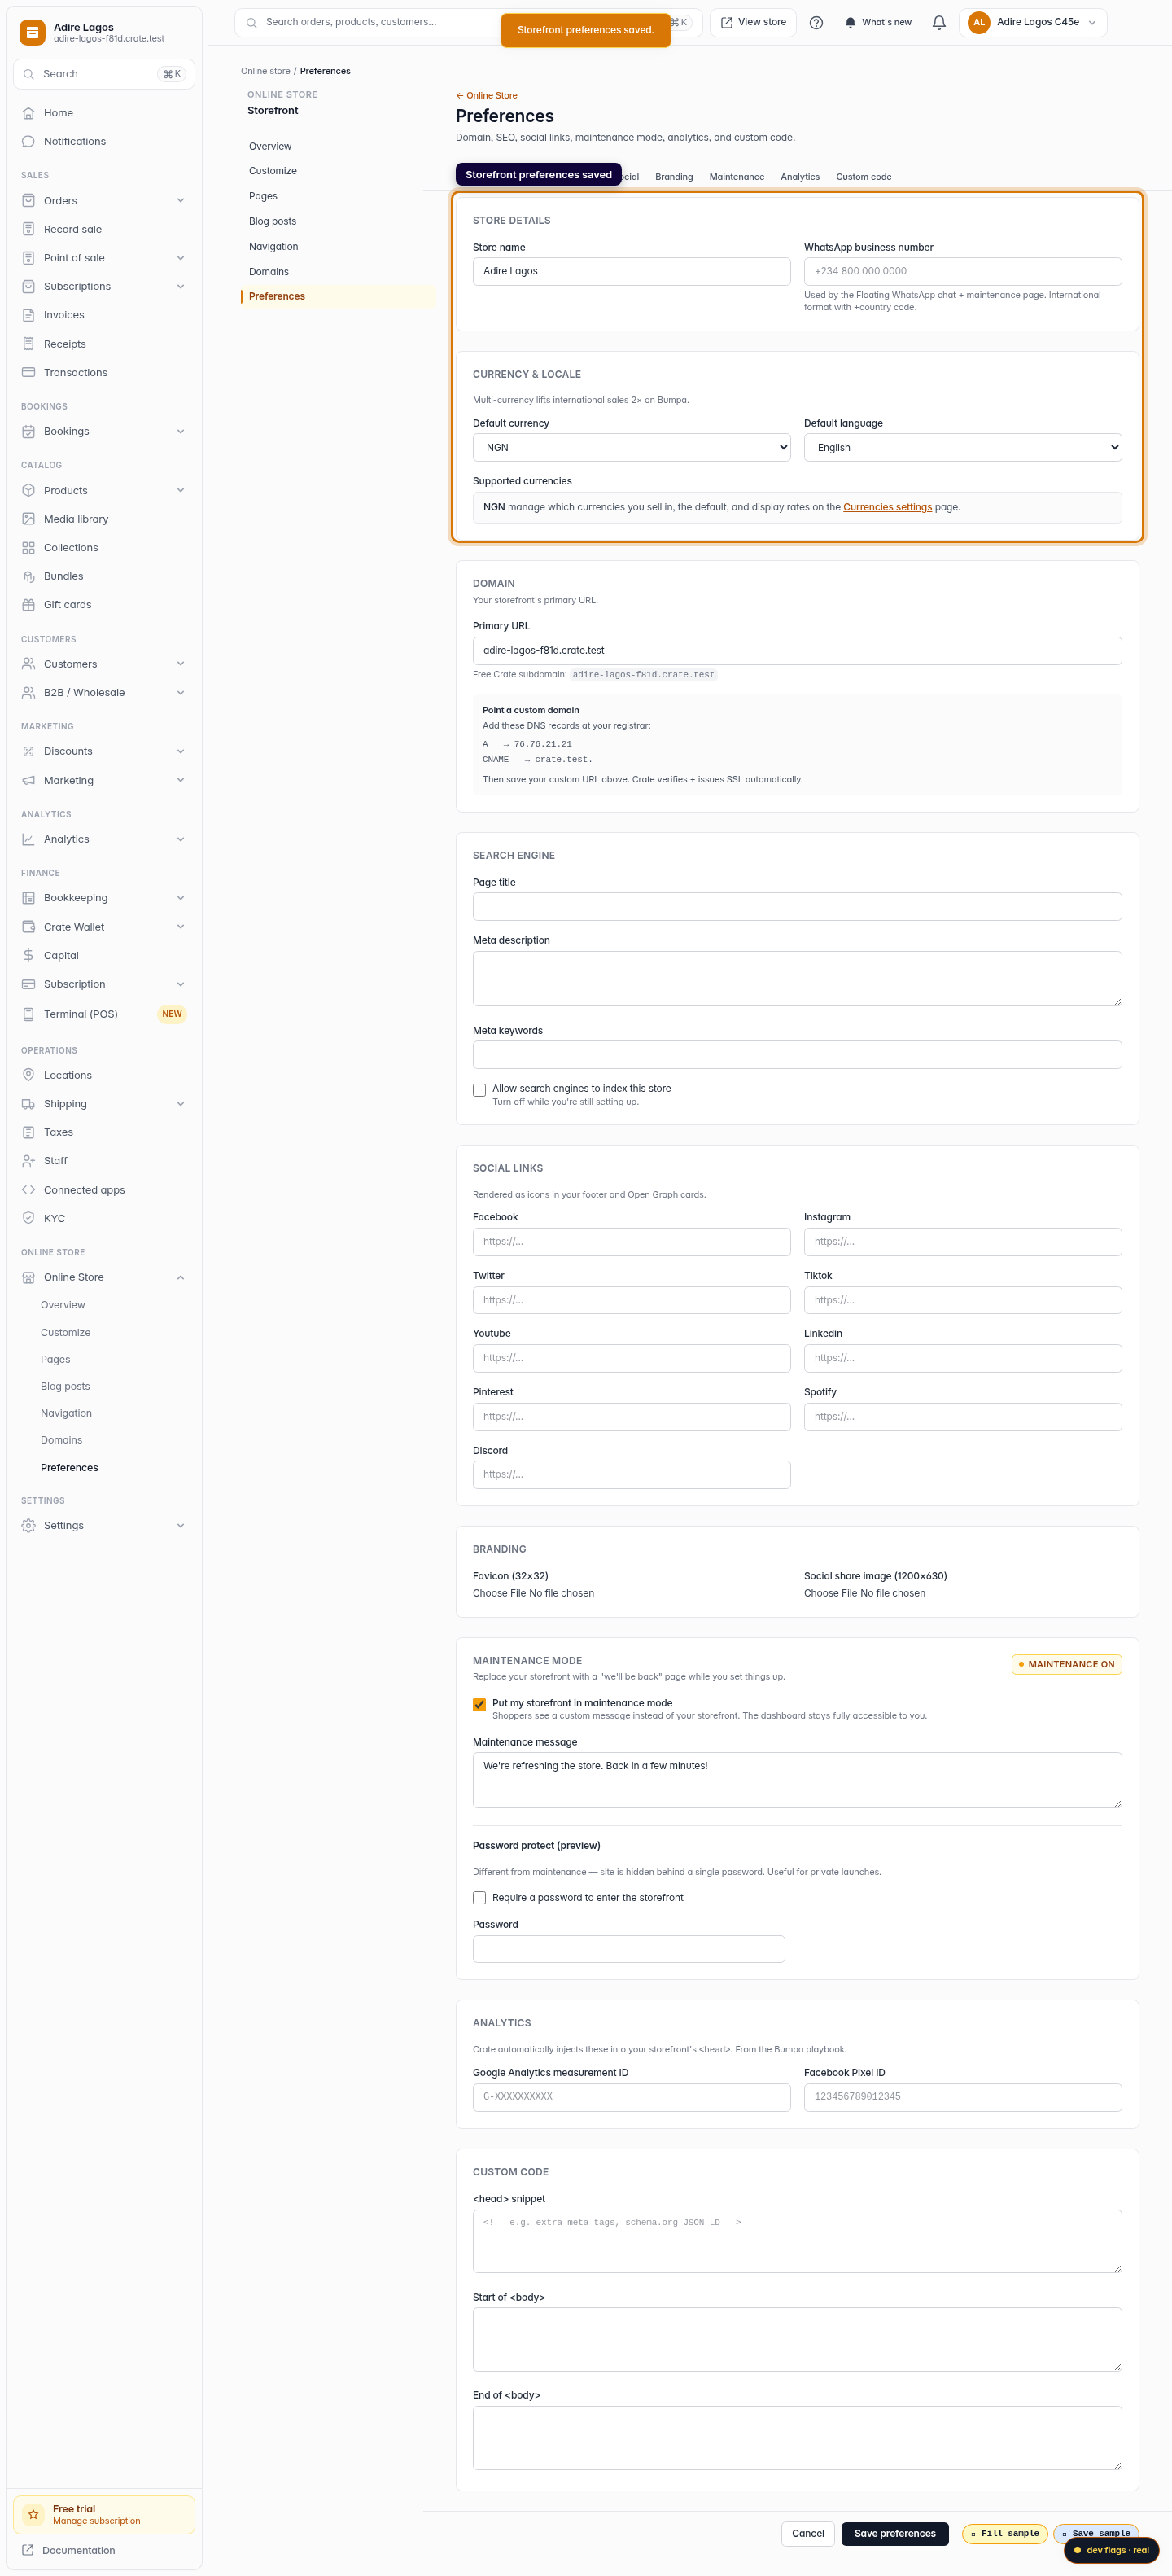The image size is (1172, 2576).
Task: Click the Instagram URL field
Action: tap(963, 1242)
